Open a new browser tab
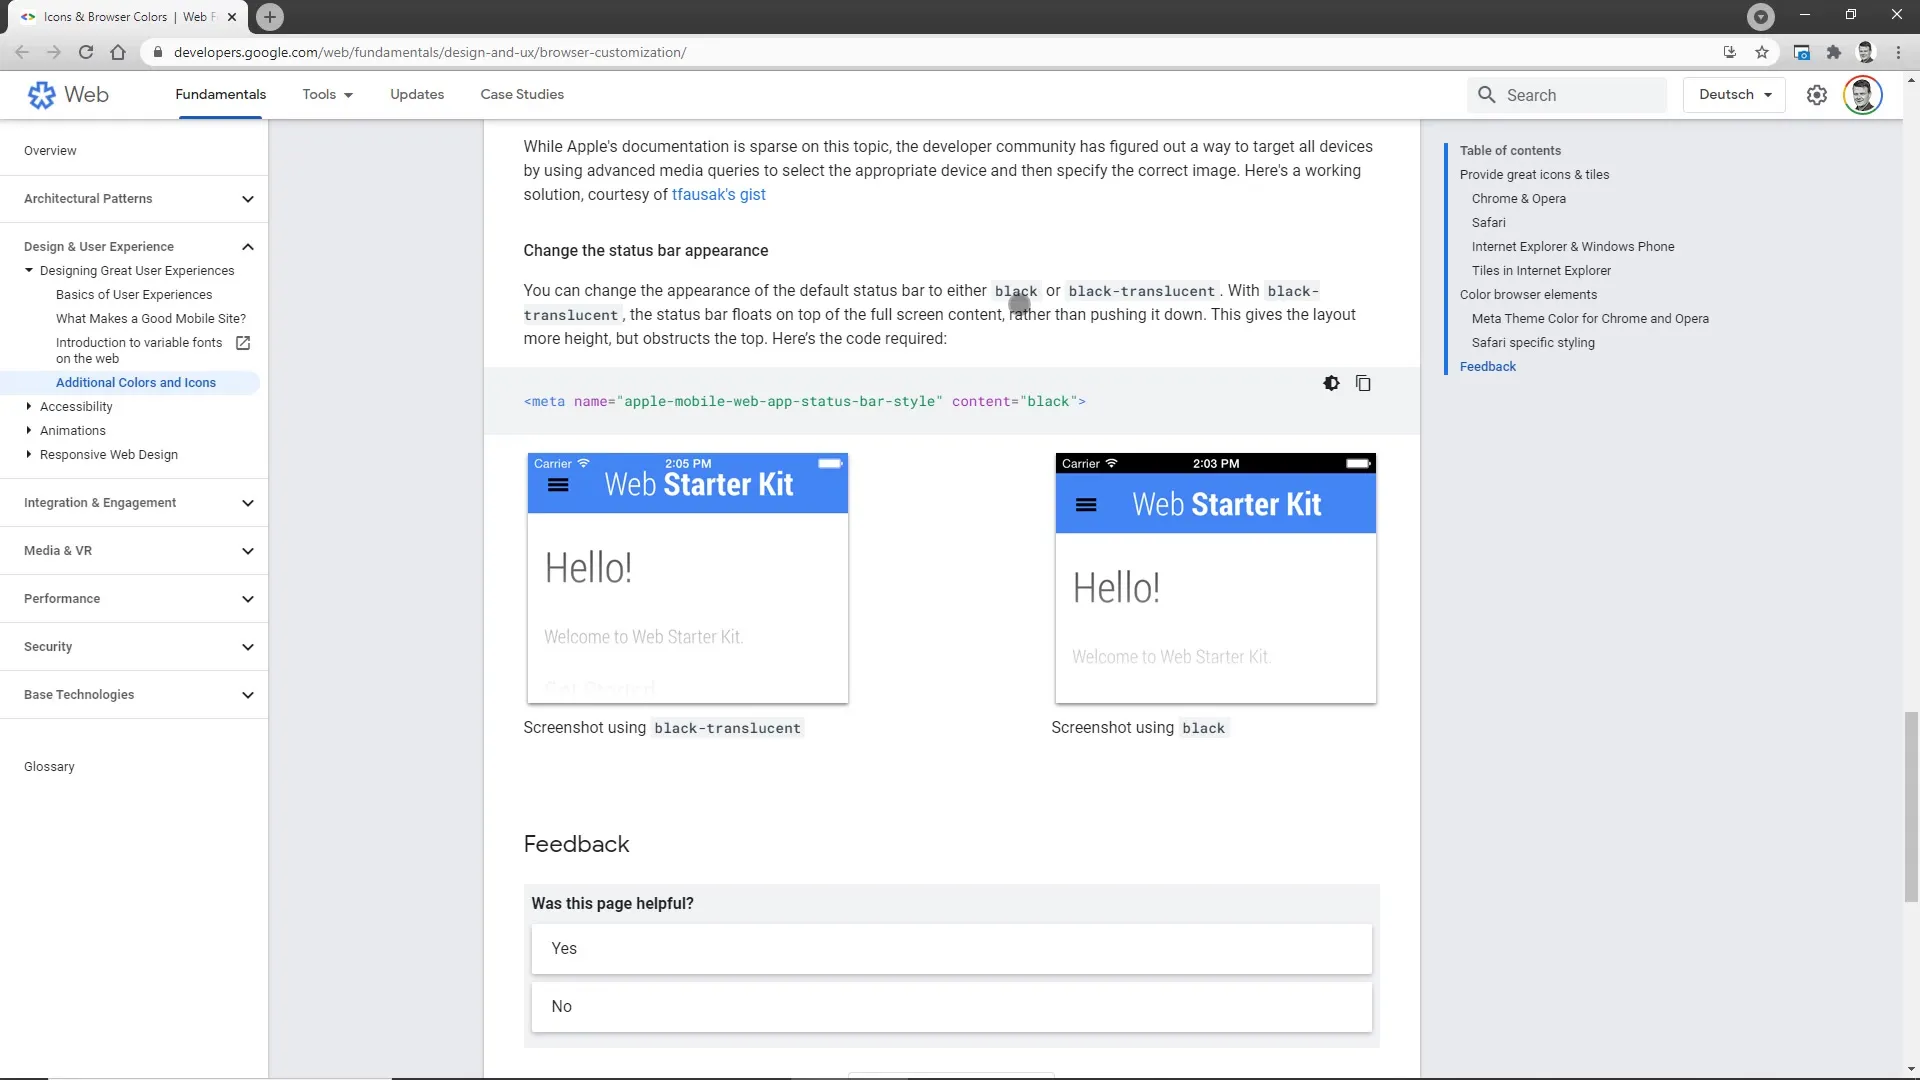Image resolution: width=1920 pixels, height=1080 pixels. (270, 17)
